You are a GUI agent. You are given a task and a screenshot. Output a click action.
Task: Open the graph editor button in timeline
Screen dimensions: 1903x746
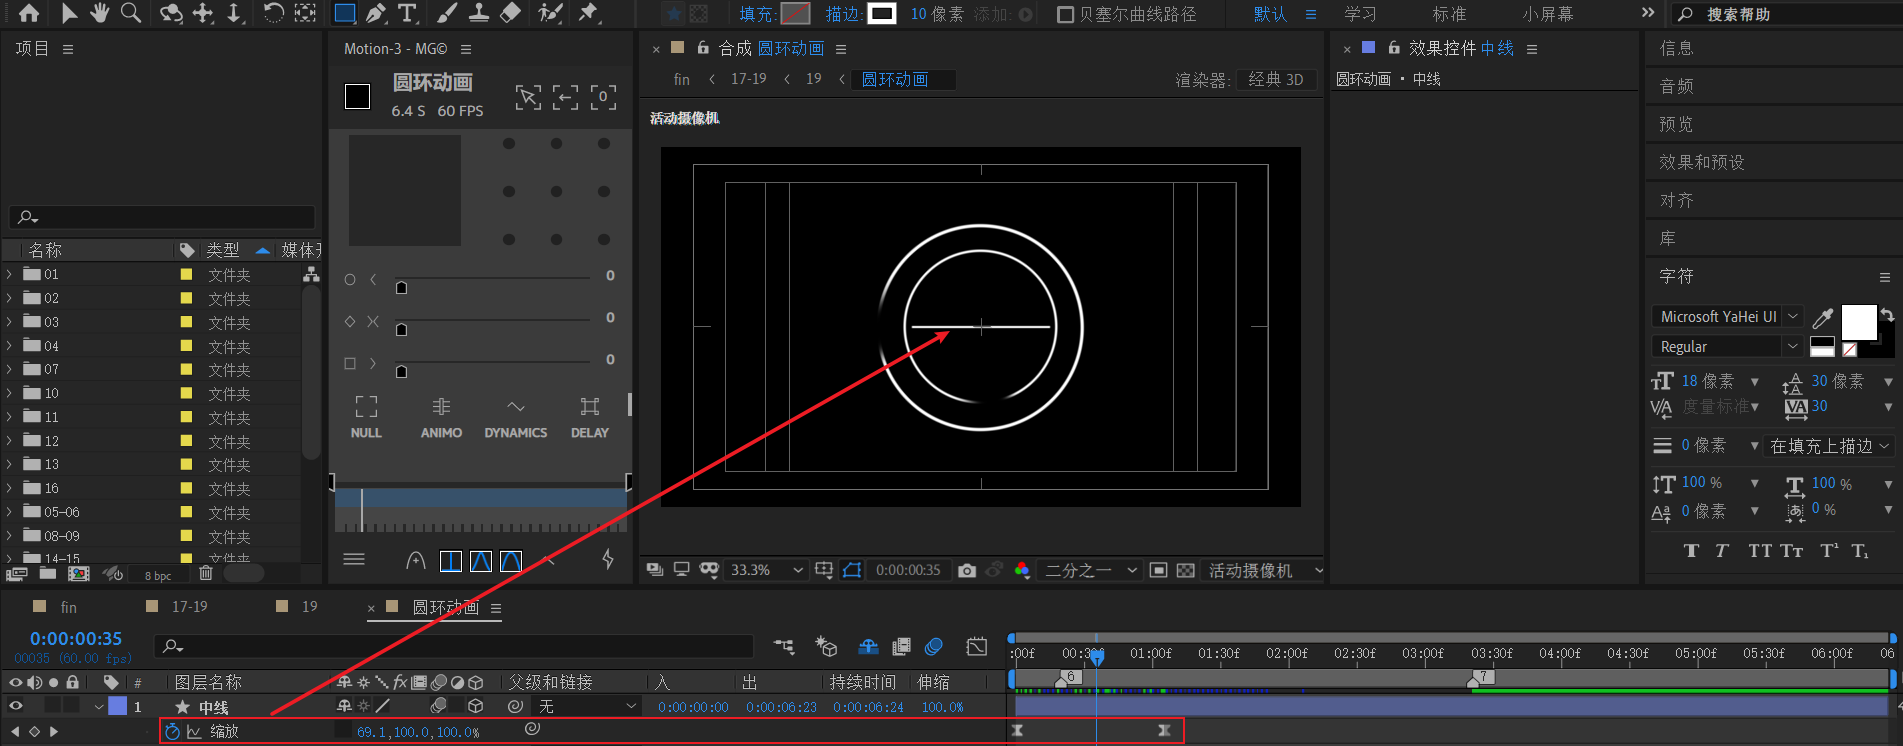coord(977,647)
